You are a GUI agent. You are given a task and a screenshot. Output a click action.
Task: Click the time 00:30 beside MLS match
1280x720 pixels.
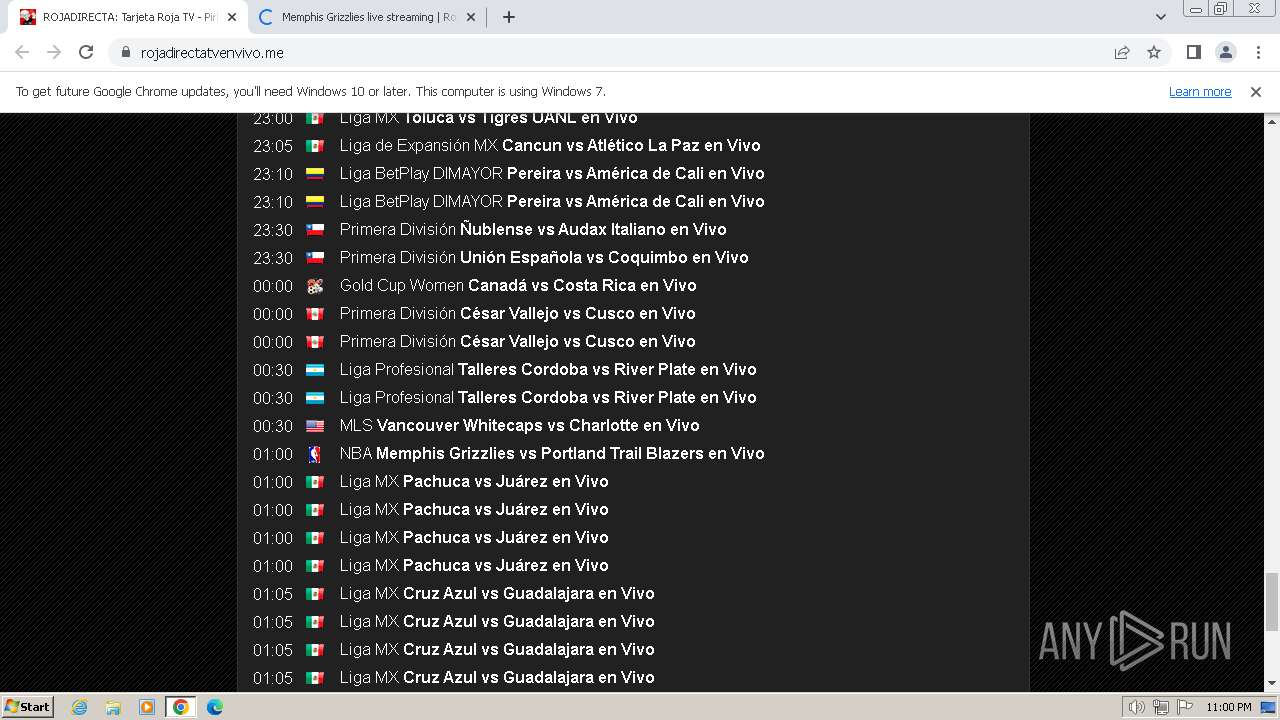pos(273,426)
